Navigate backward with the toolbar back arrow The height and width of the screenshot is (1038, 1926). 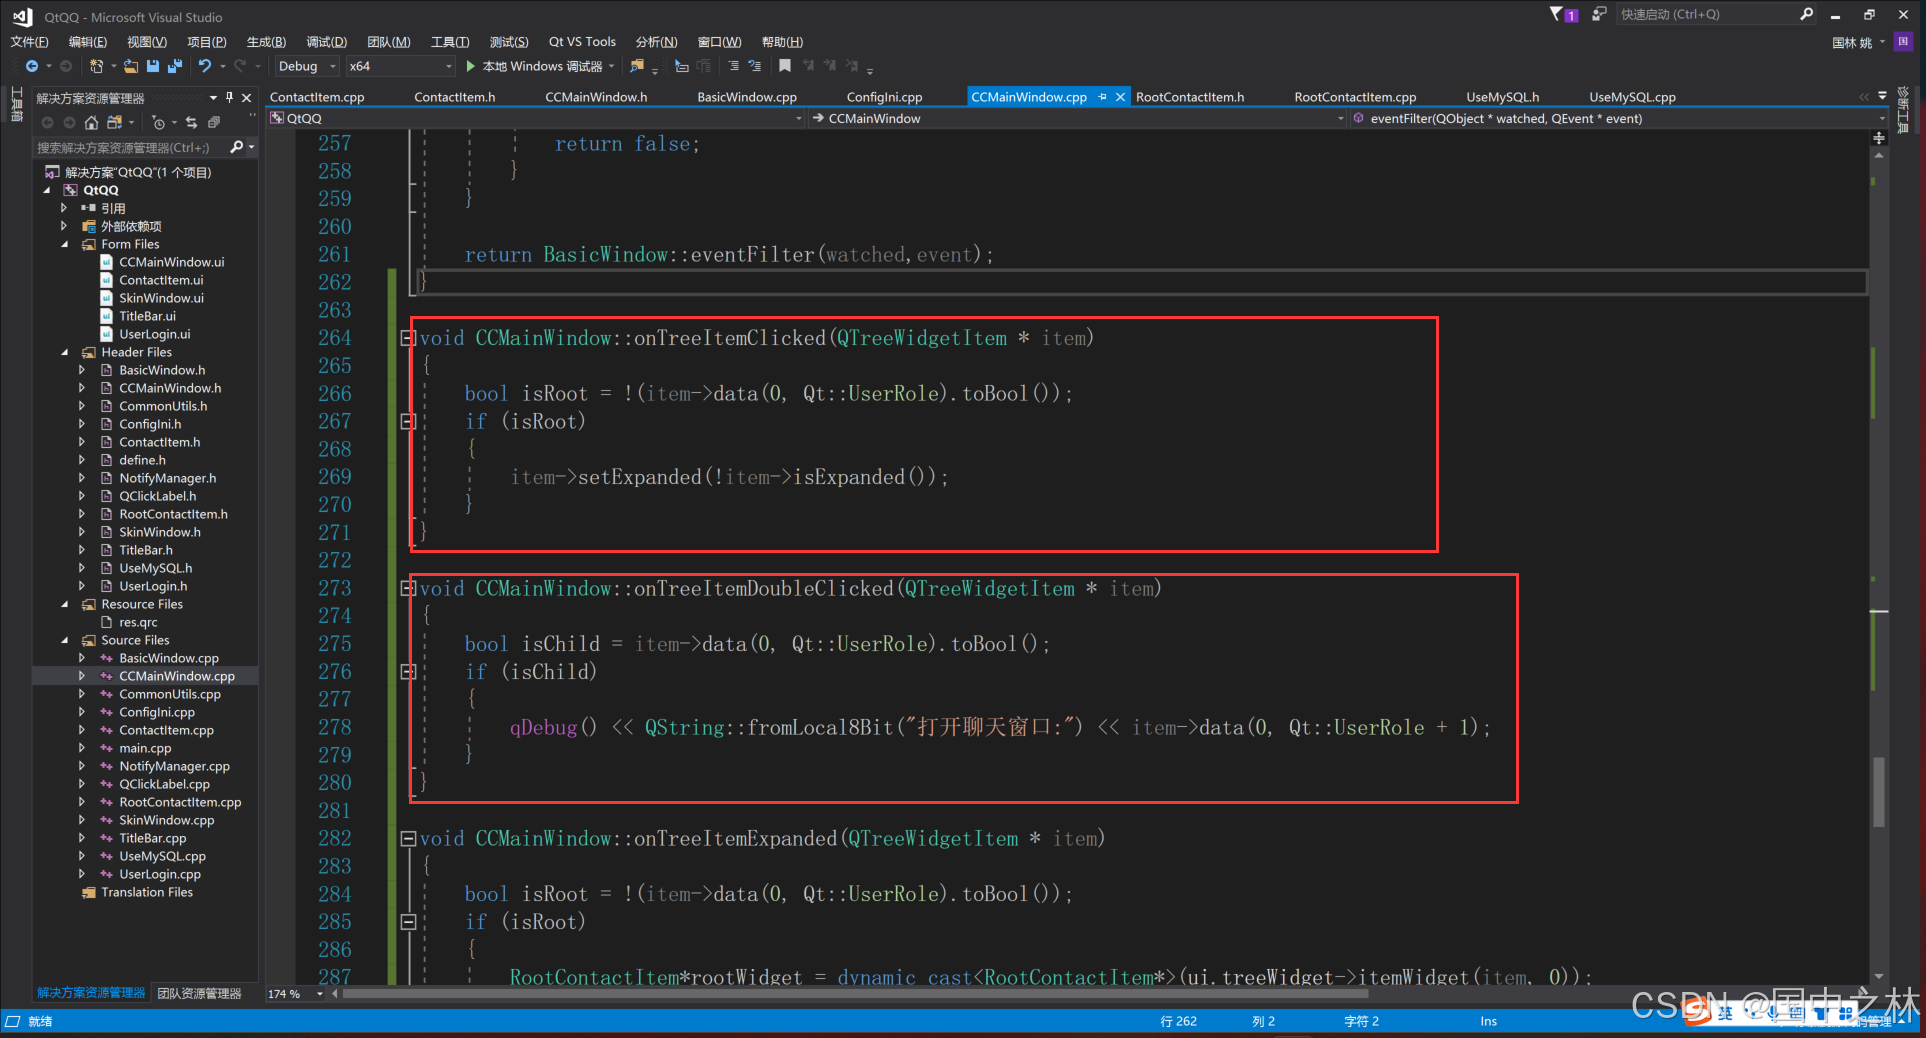click(32, 66)
